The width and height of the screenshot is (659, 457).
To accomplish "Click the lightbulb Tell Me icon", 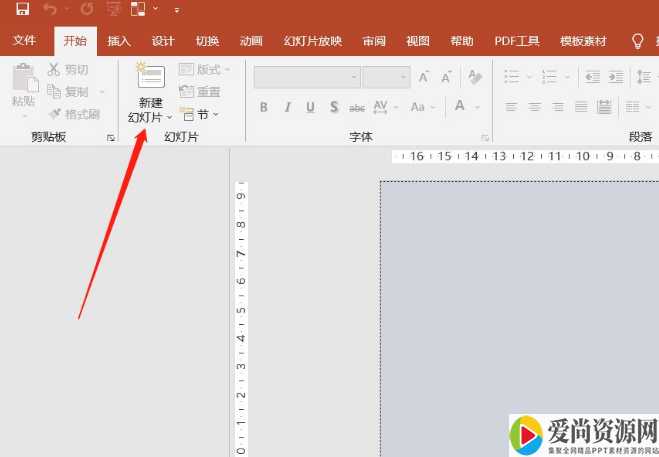I will 638,41.
